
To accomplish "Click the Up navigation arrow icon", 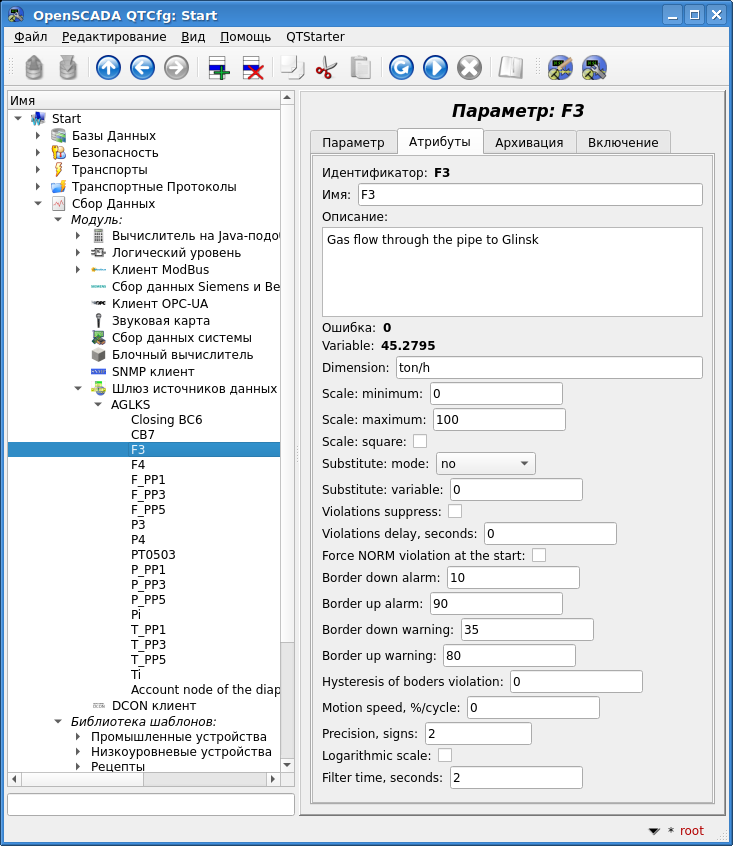I will (108, 68).
